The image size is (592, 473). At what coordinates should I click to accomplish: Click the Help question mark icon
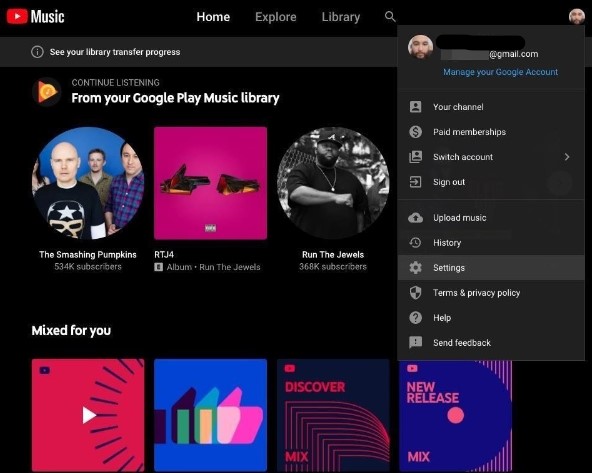415,317
